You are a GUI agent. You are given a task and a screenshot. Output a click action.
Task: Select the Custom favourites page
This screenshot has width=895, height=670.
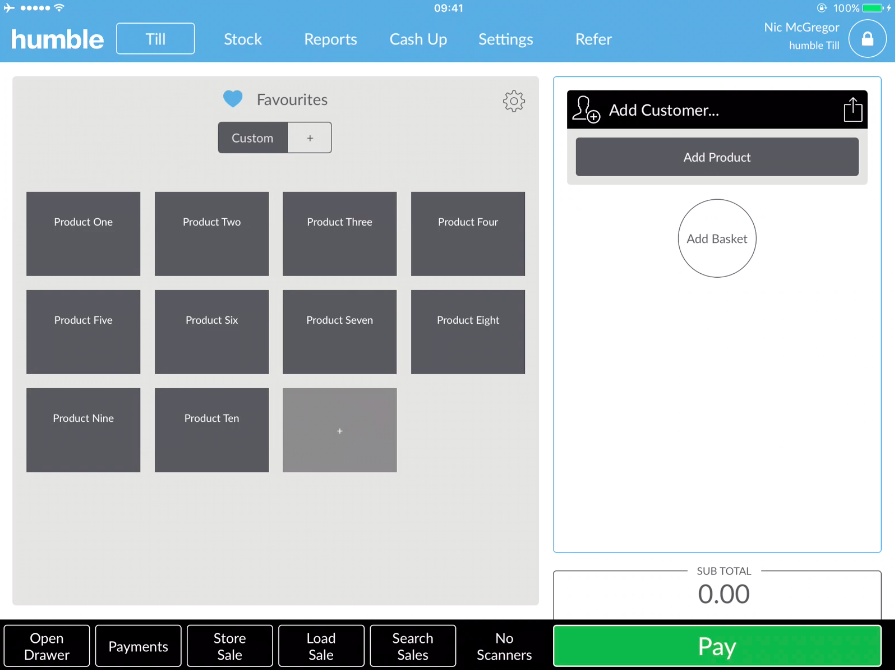pyautogui.click(x=252, y=138)
